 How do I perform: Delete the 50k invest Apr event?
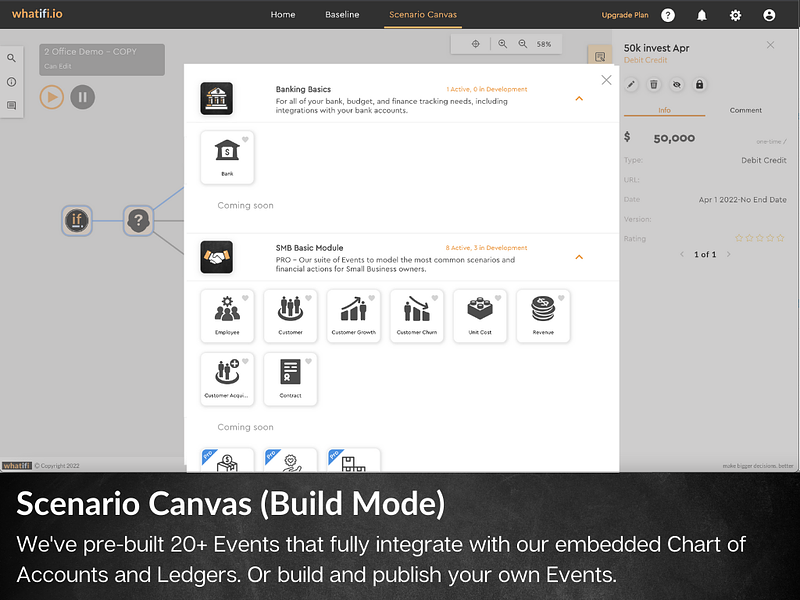(x=654, y=85)
